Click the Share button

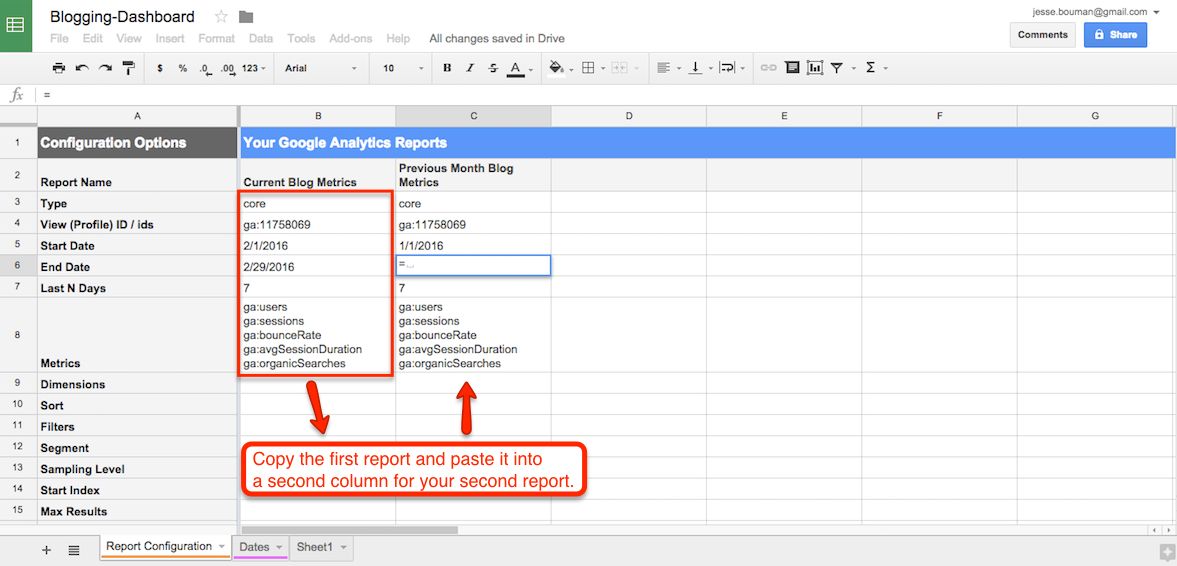point(1115,35)
